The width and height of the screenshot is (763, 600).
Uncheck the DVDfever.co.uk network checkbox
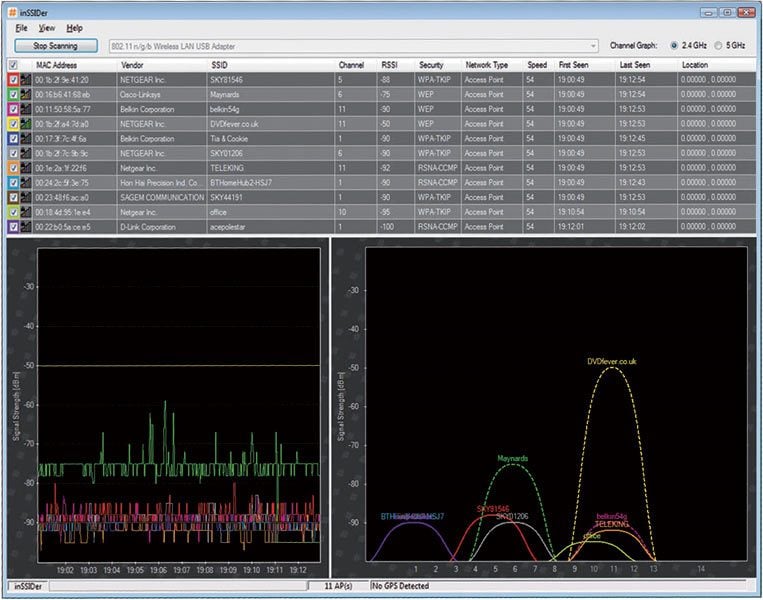coord(14,124)
